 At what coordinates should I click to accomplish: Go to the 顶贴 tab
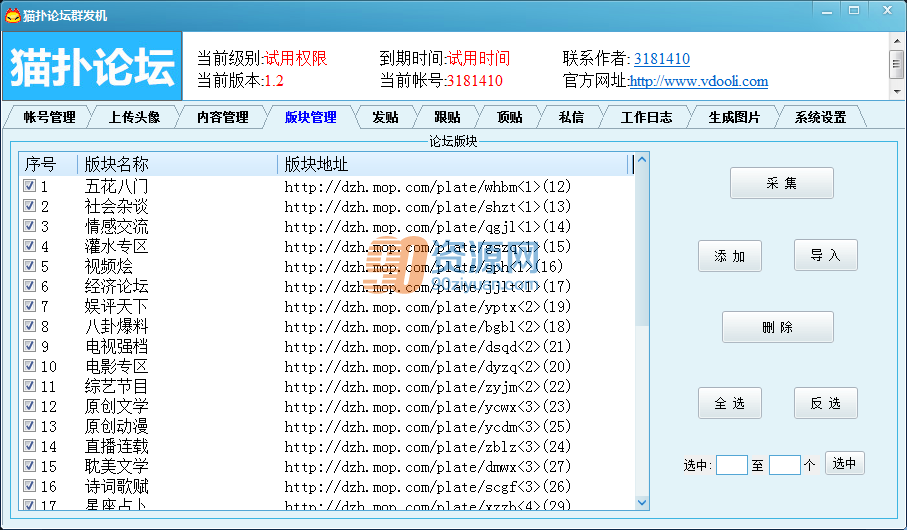pyautogui.click(x=510, y=117)
